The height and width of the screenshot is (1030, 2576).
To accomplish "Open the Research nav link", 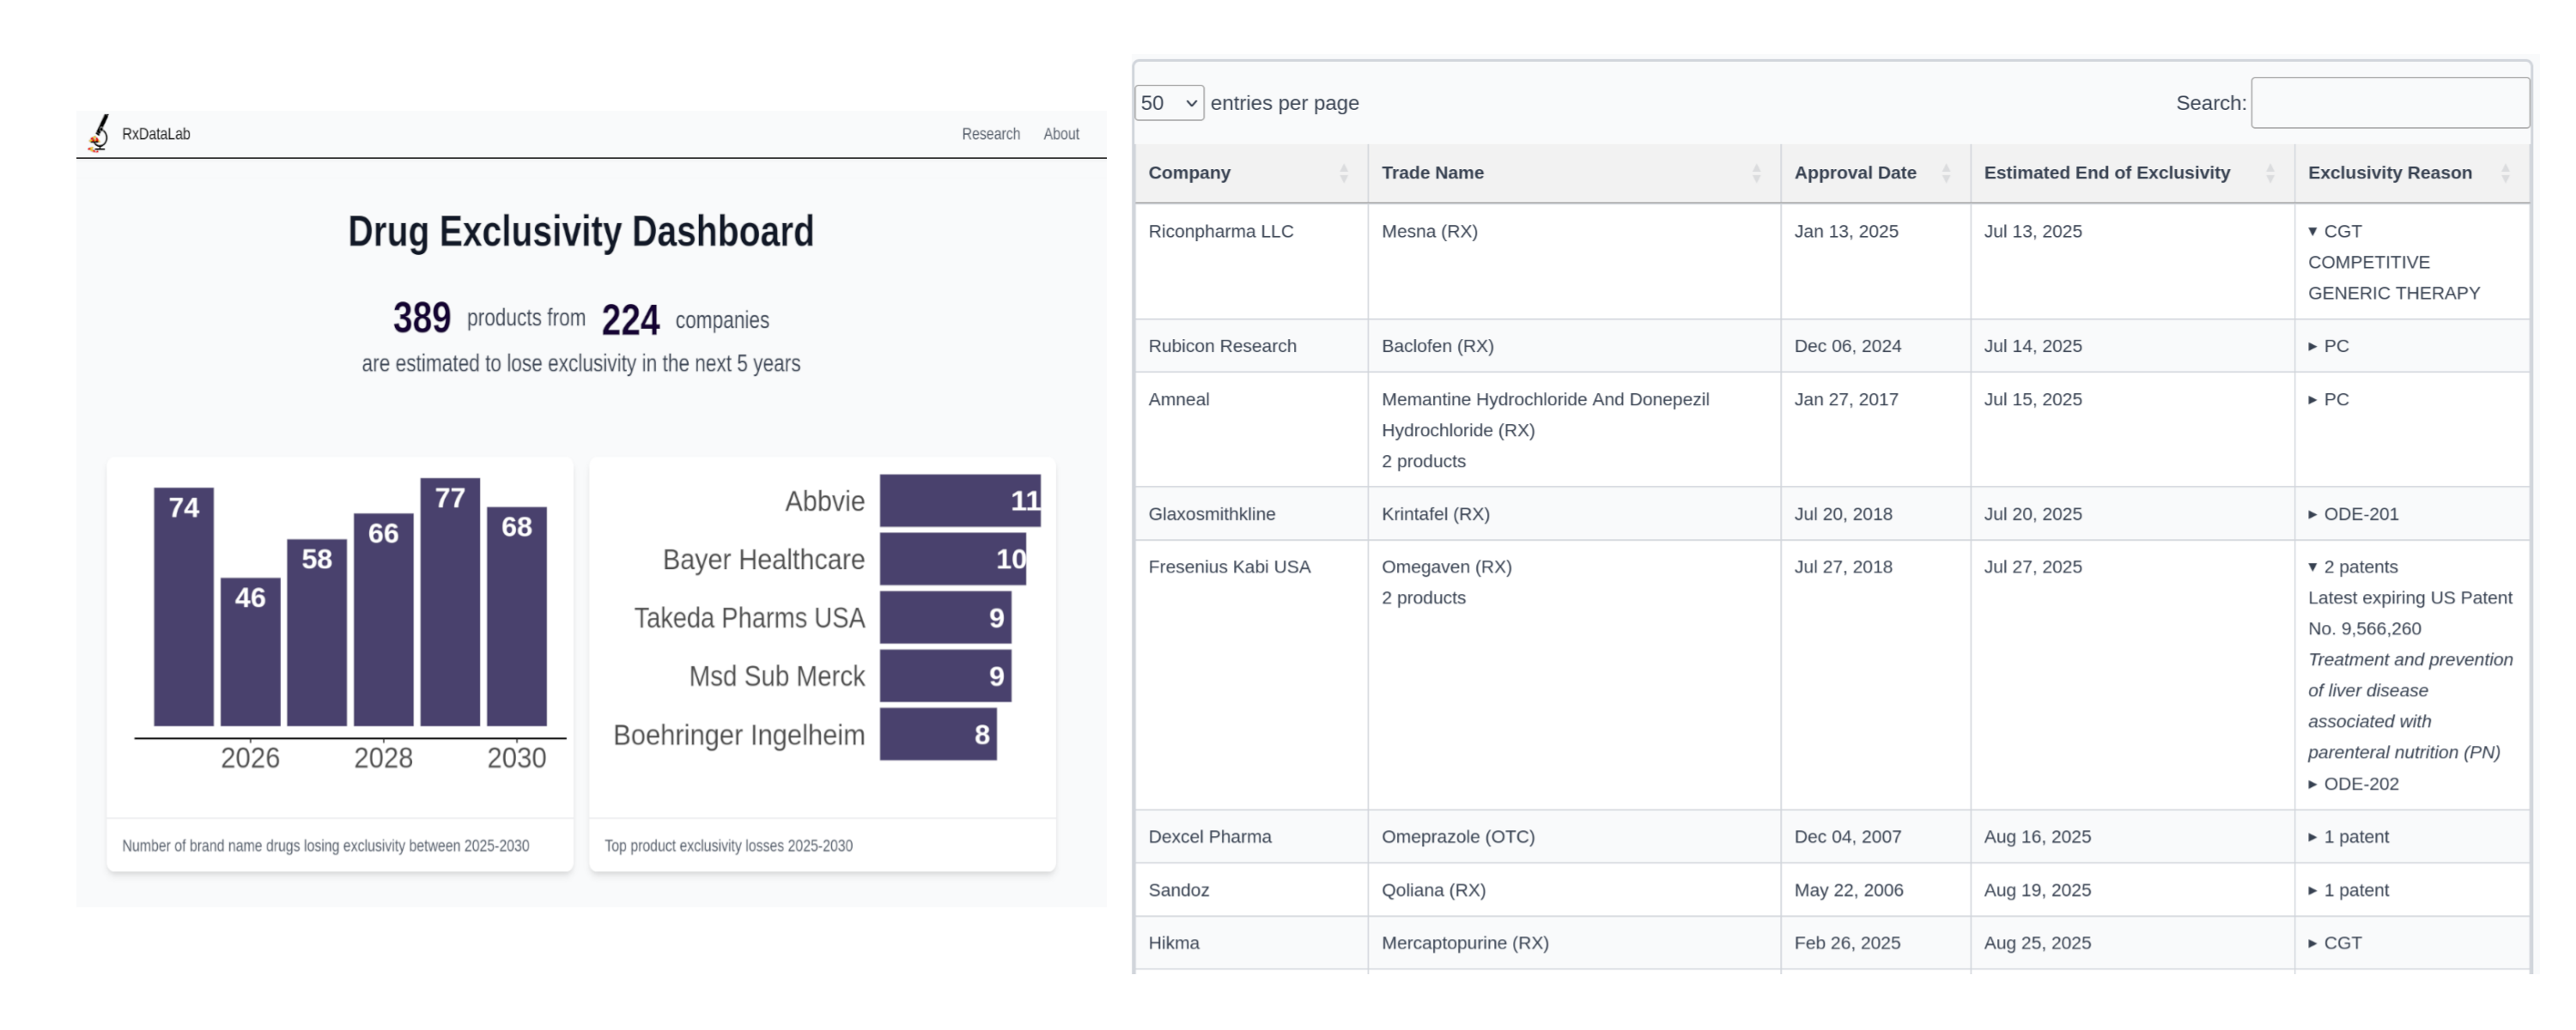I will (x=990, y=134).
